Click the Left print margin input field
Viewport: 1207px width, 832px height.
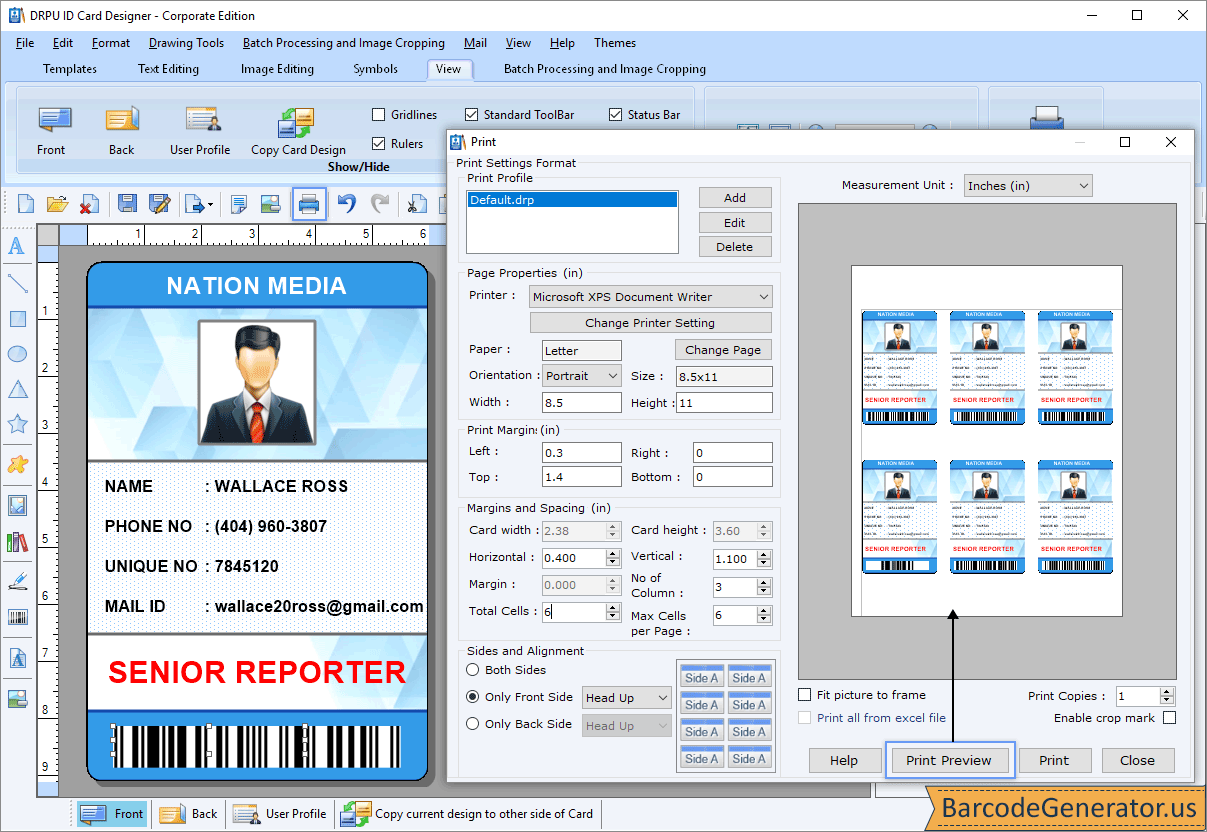581,453
